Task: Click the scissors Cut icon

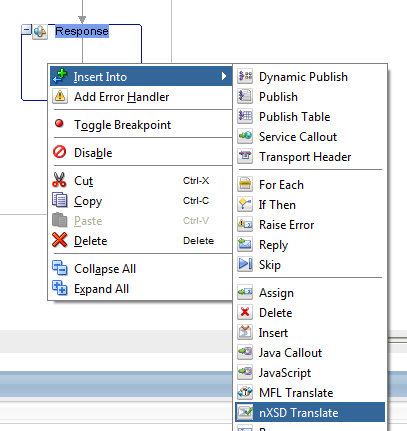Action: 60,180
